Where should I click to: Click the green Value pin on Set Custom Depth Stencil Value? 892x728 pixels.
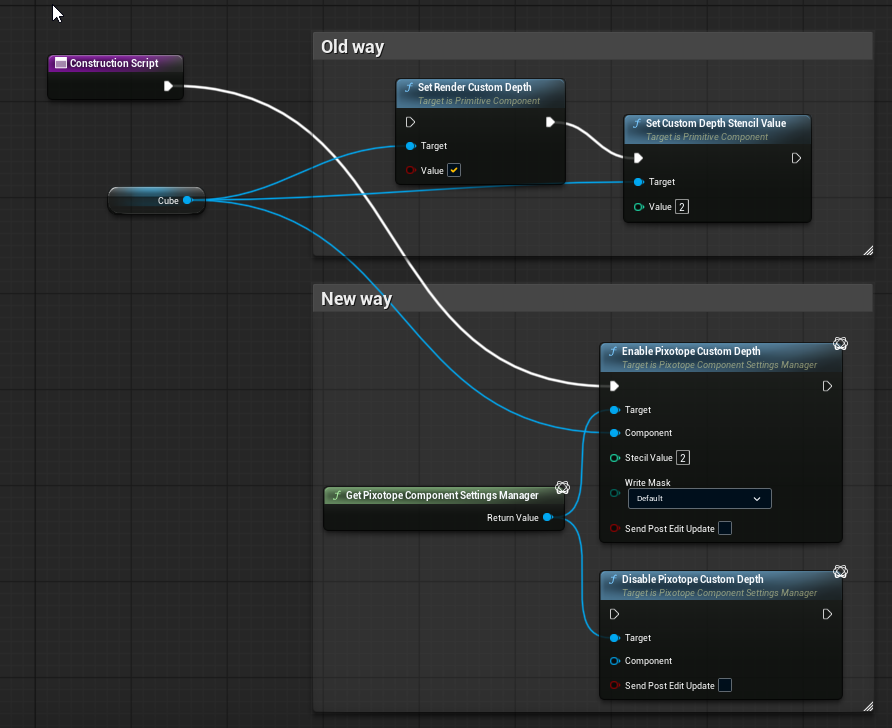click(x=638, y=207)
